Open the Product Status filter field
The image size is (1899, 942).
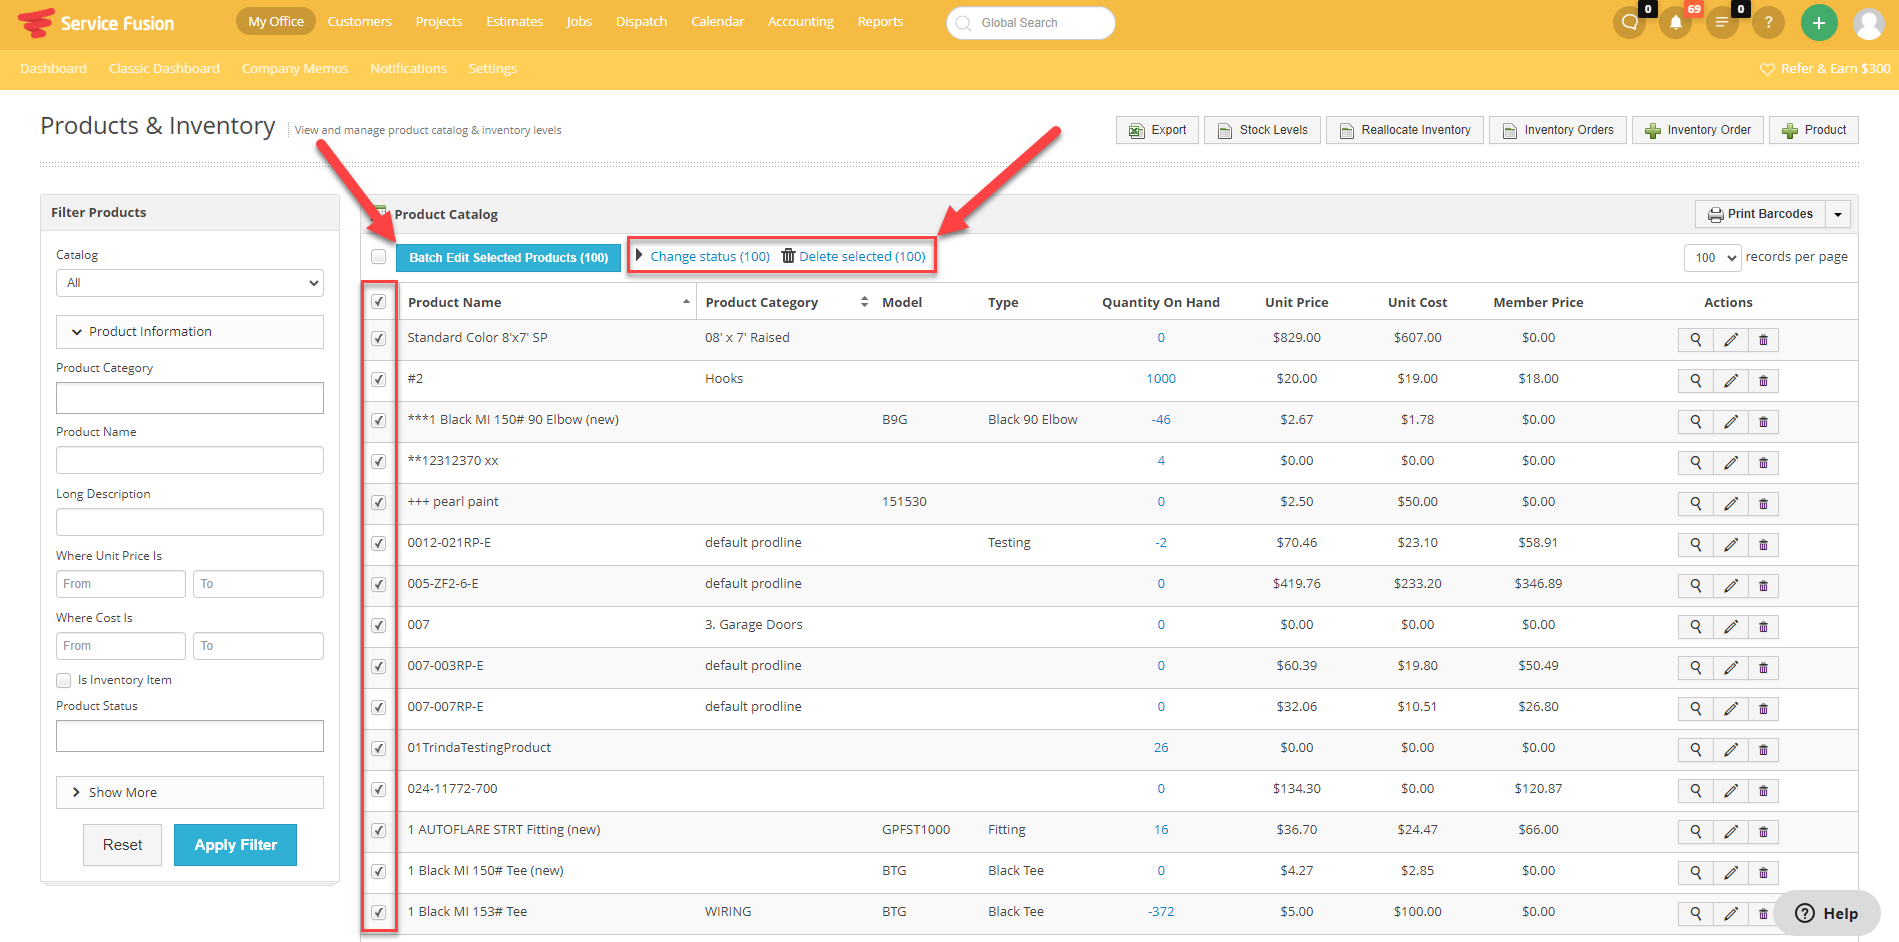tap(190, 736)
